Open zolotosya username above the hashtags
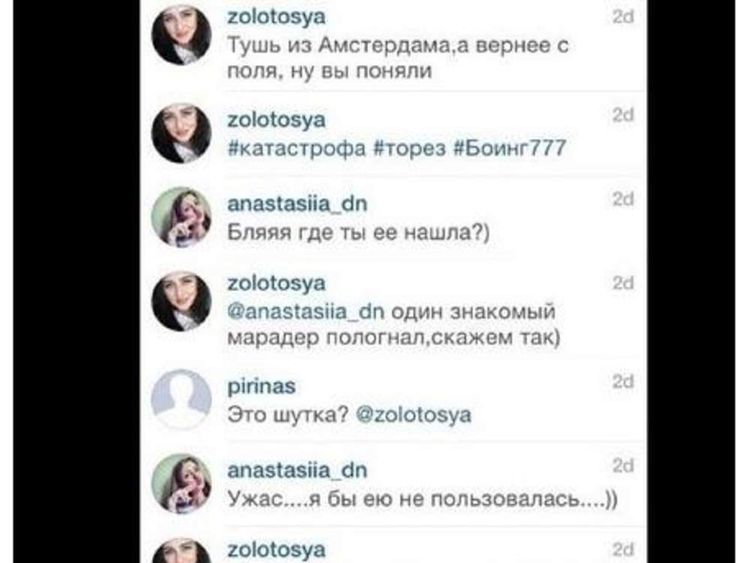This screenshot has width=750, height=563. [x=276, y=120]
